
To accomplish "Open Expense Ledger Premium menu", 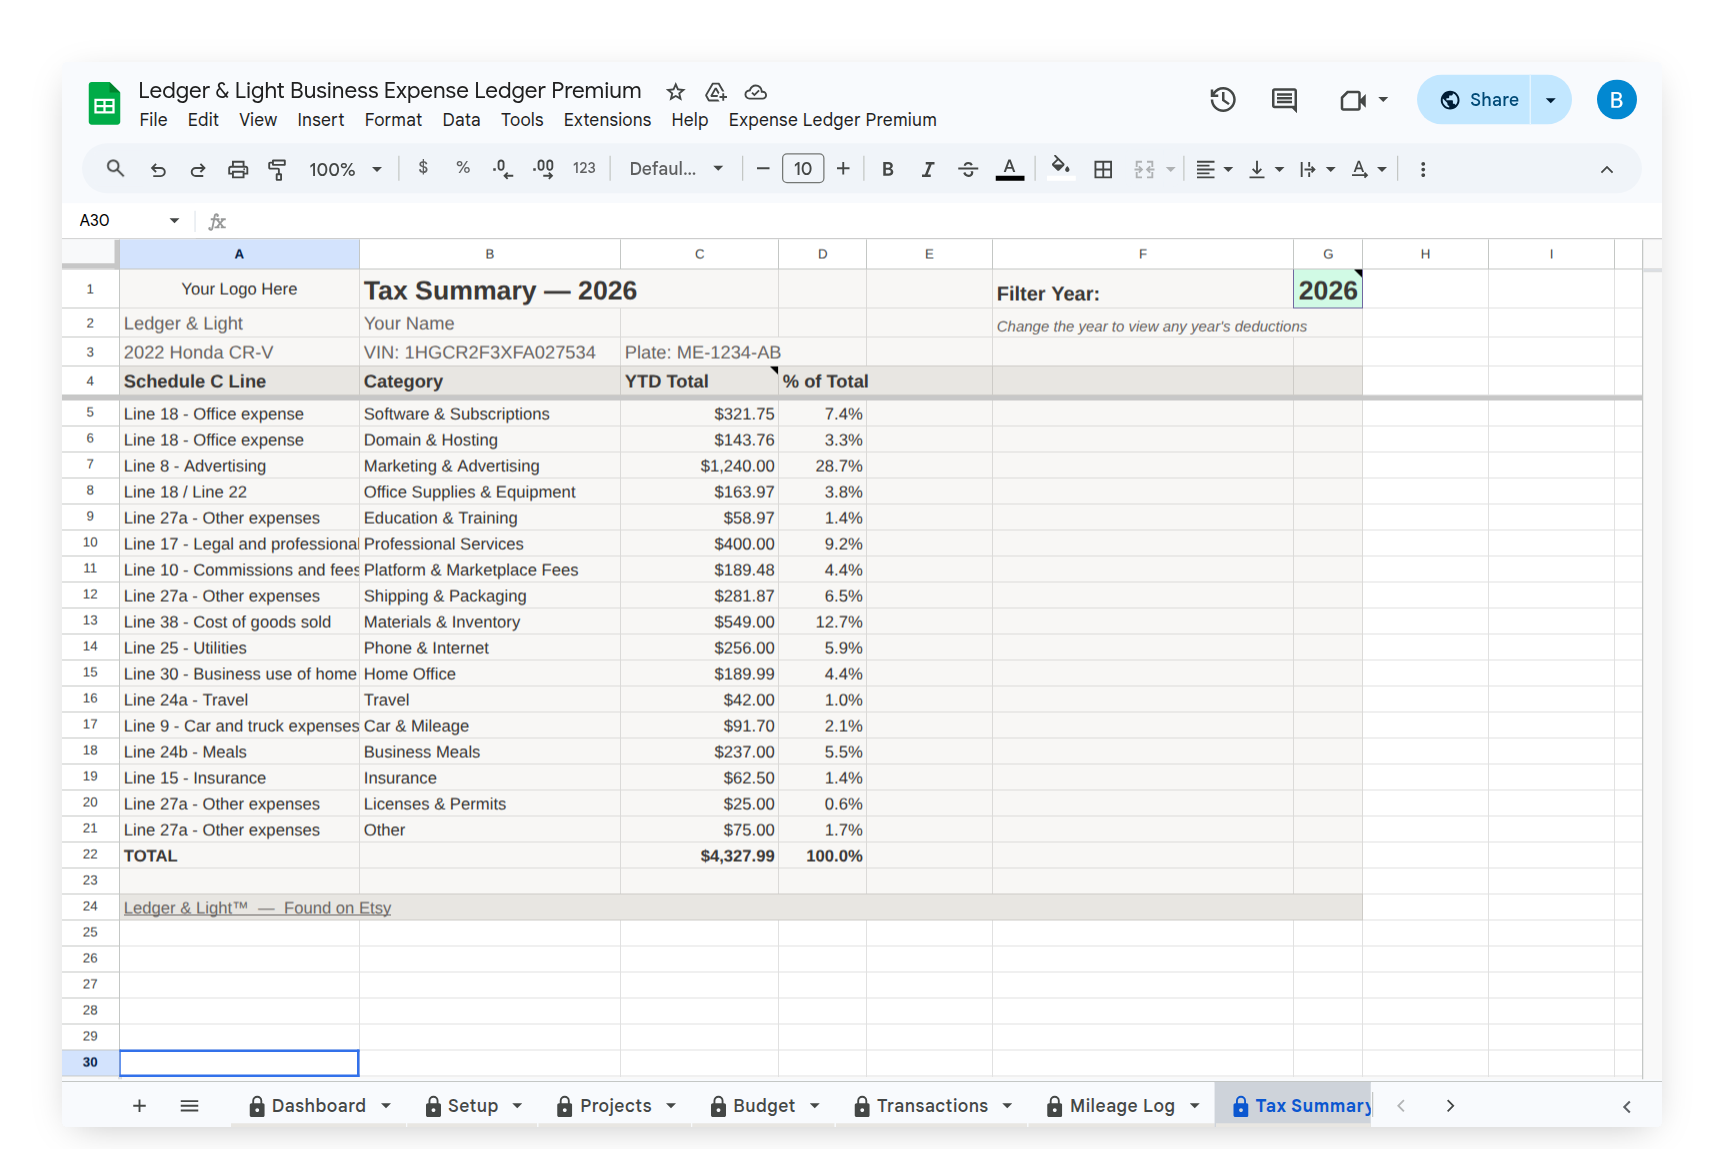I will pos(832,120).
